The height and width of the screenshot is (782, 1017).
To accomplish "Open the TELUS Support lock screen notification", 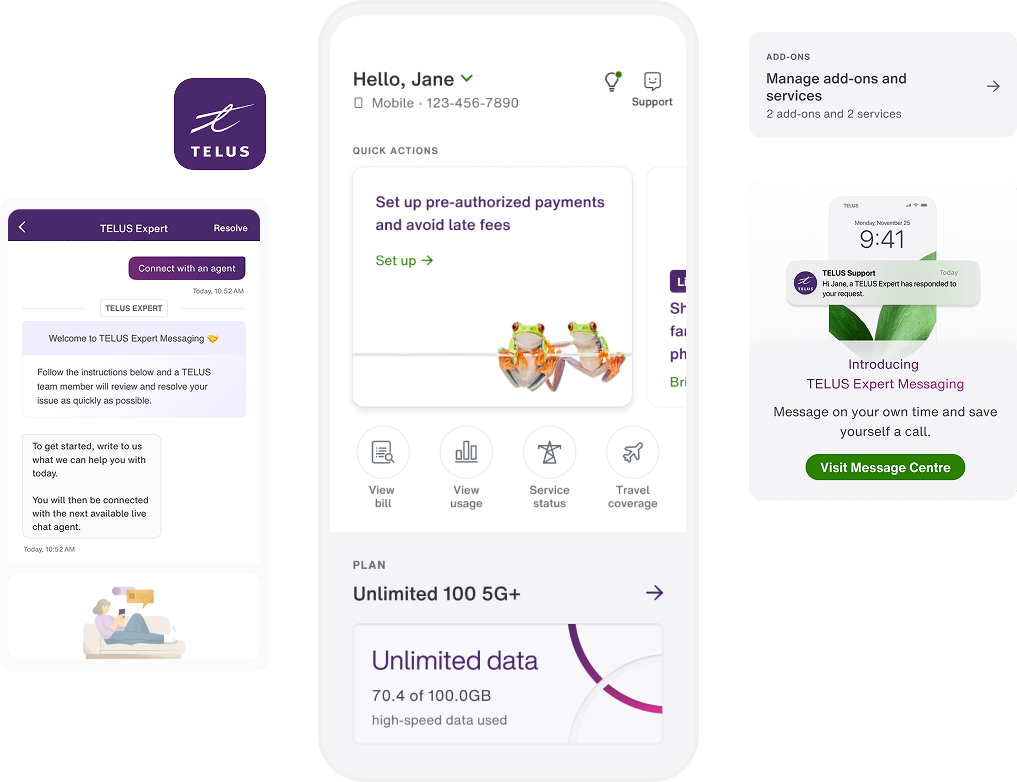I will (883, 283).
